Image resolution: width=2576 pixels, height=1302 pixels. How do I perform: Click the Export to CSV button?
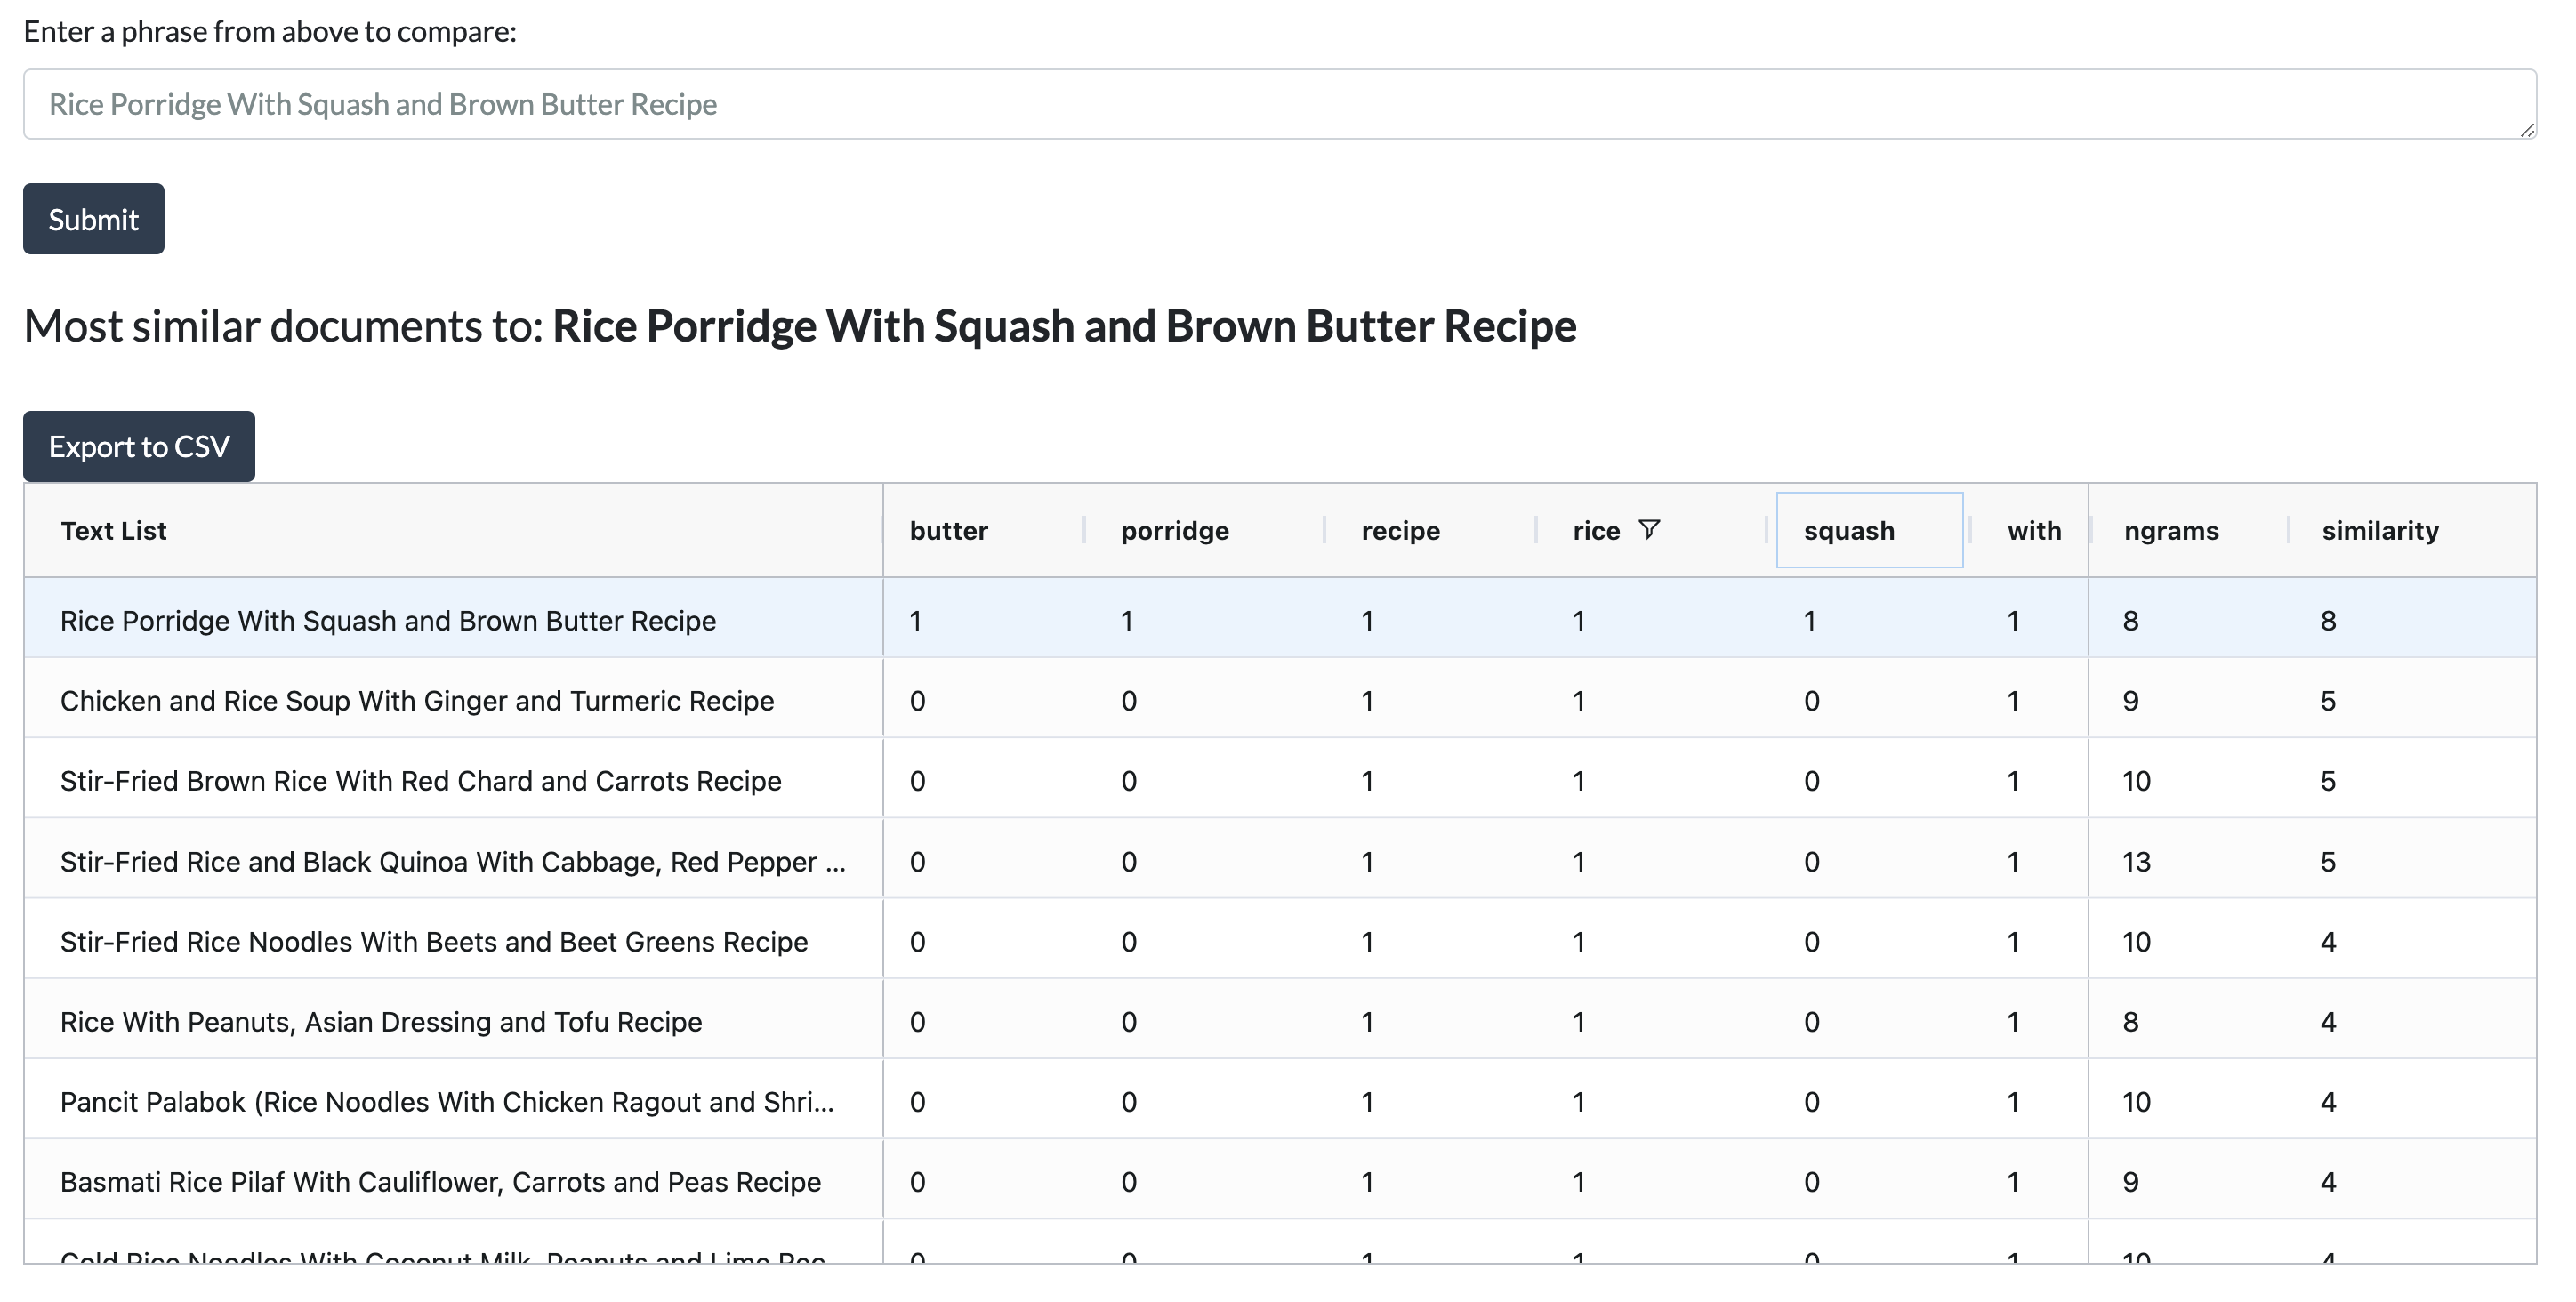point(139,446)
